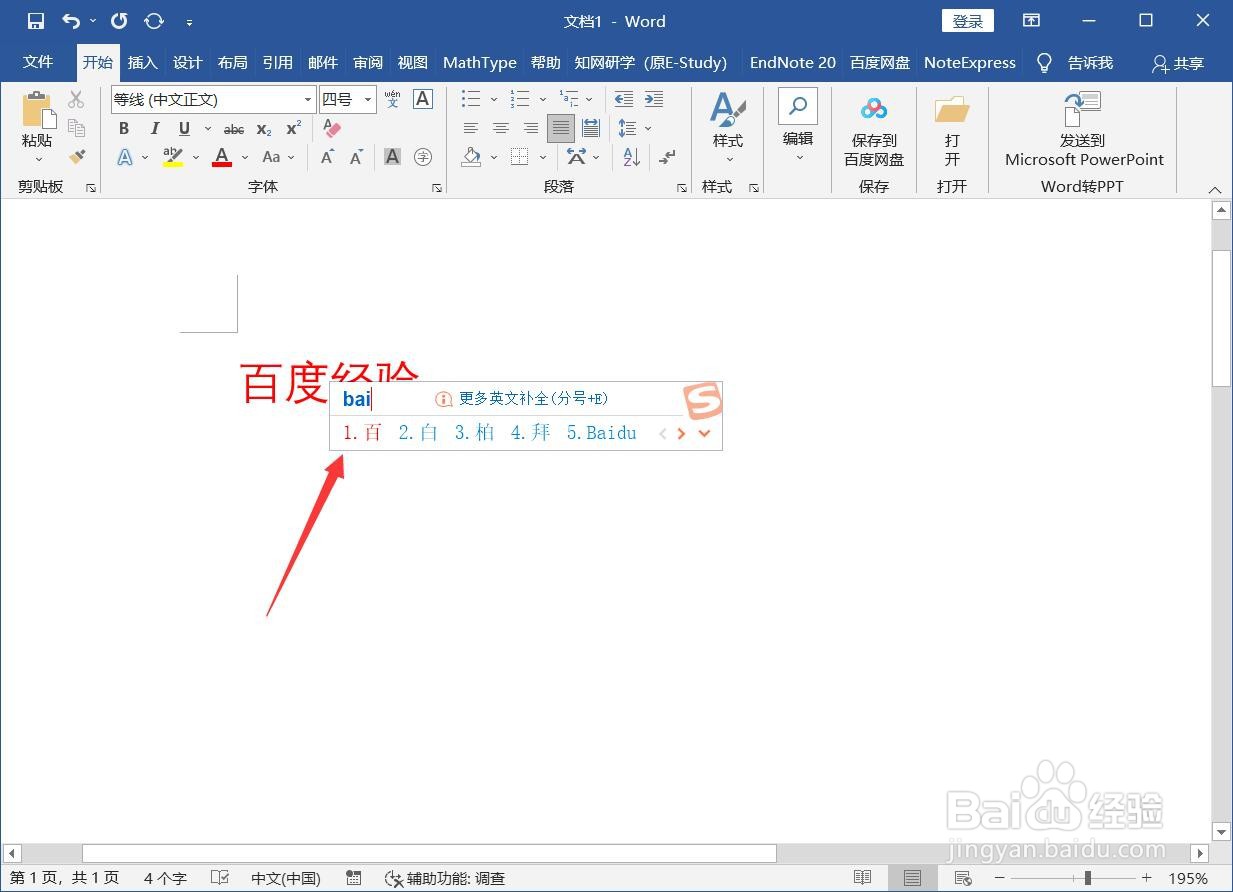Screen dimensions: 1233x892
Task: Expand the font name dropdown
Action: 308,99
